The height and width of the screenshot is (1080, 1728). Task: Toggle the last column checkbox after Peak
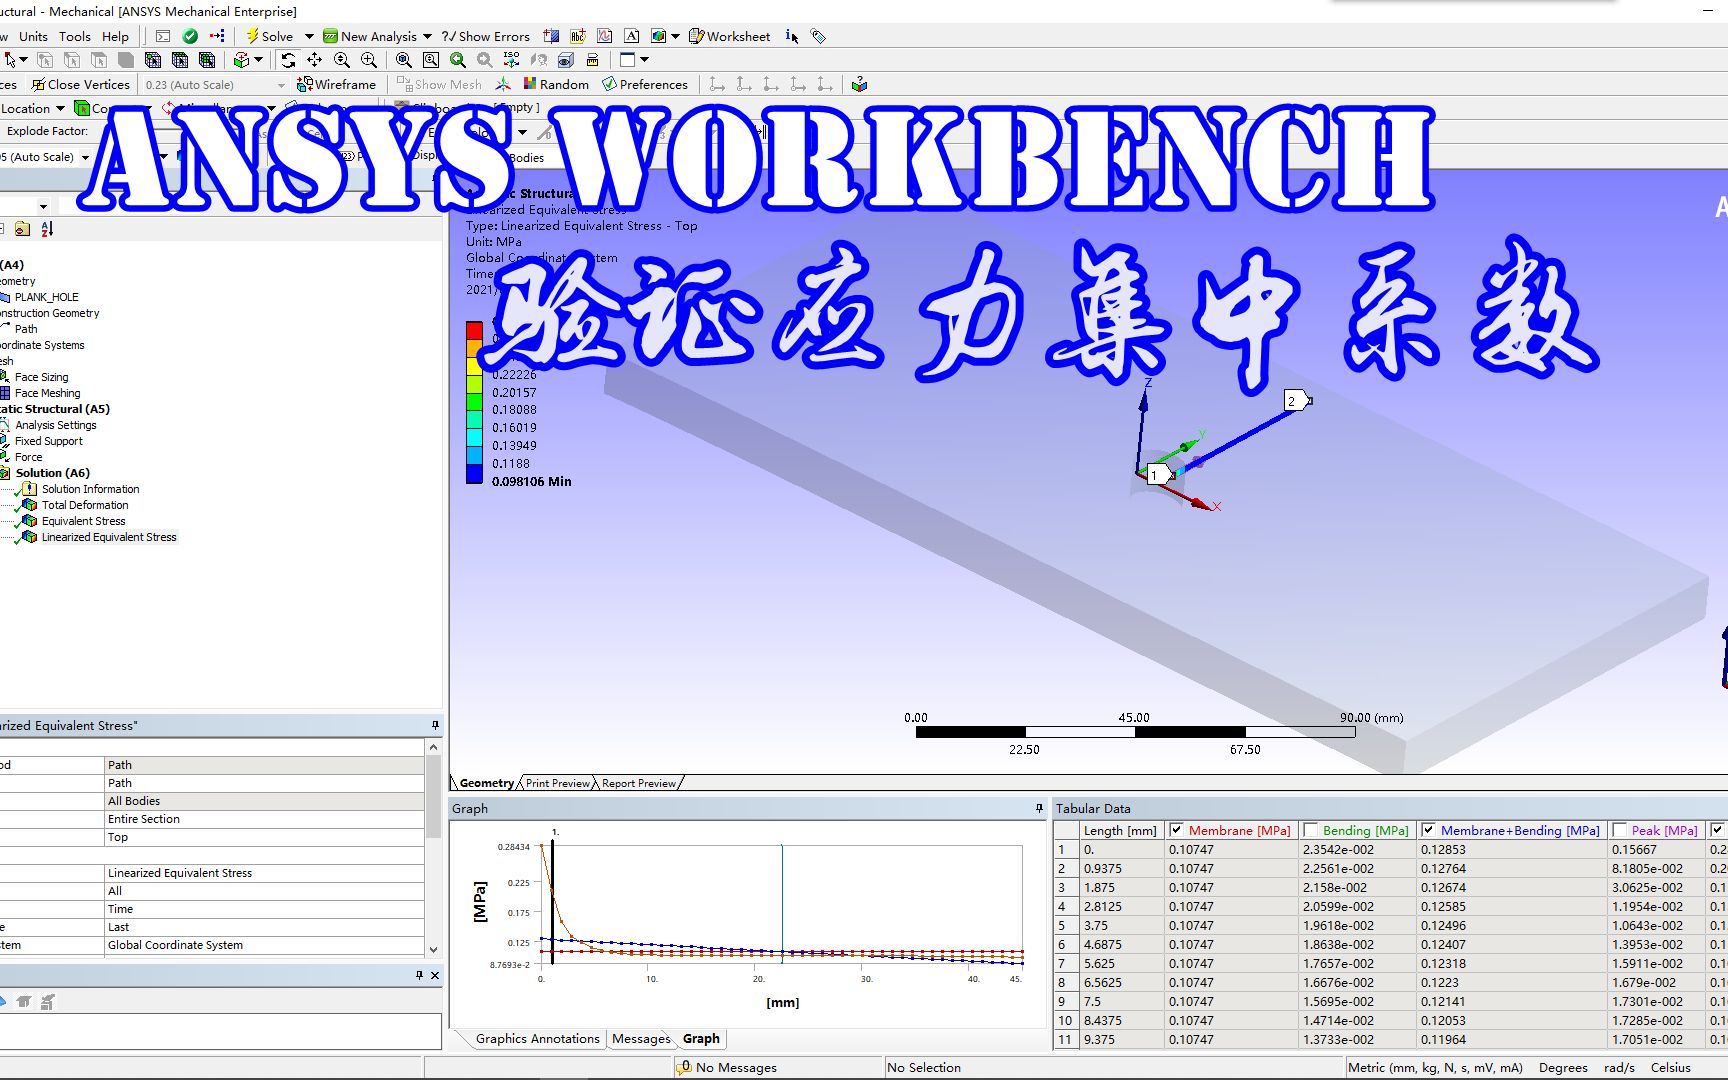coord(1717,830)
